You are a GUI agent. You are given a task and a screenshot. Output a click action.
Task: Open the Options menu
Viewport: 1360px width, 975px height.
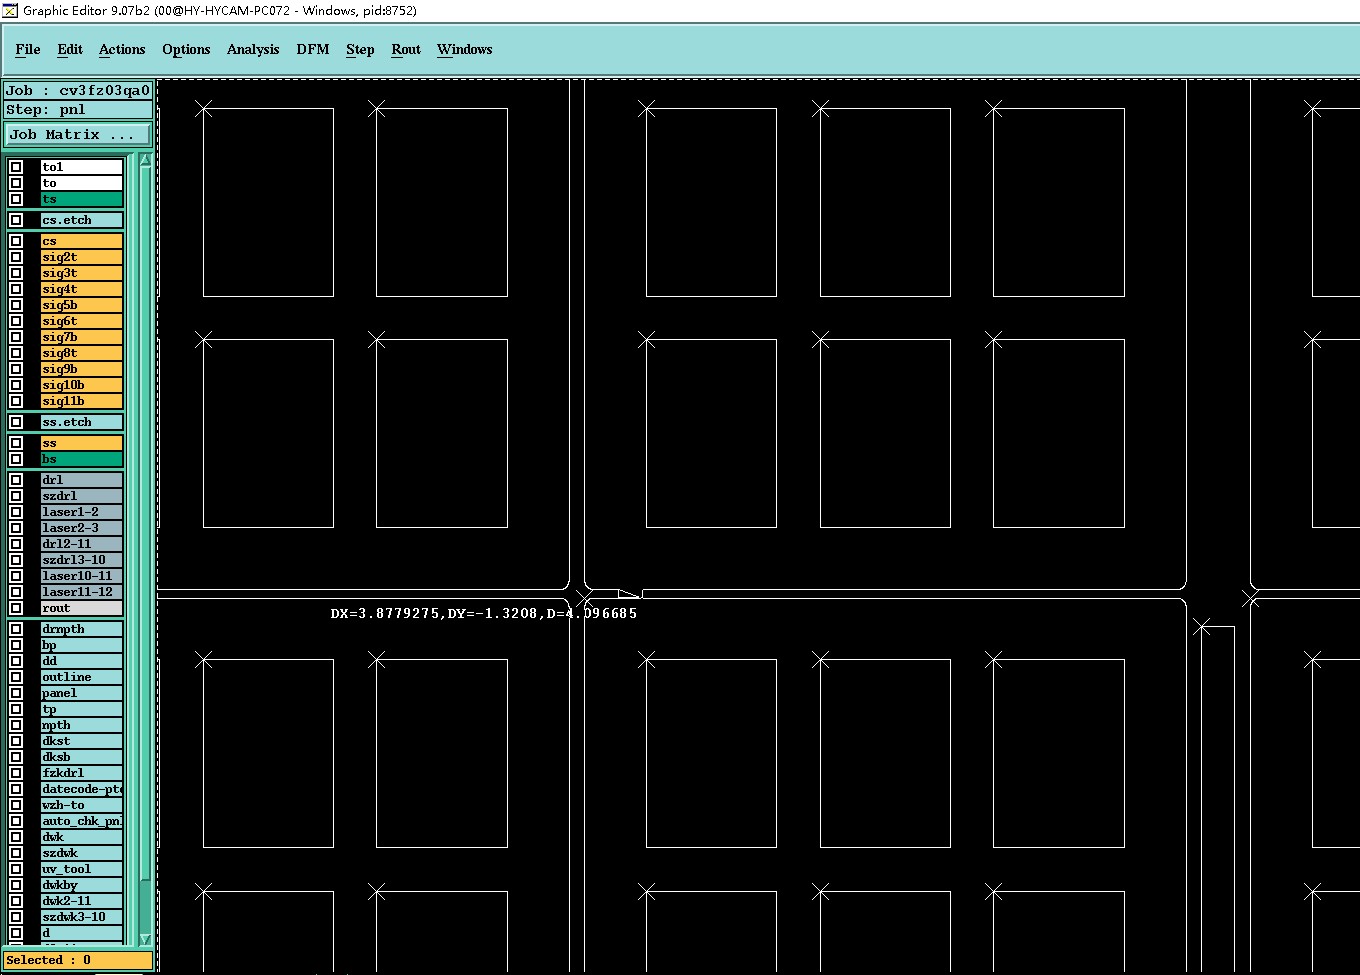point(186,49)
